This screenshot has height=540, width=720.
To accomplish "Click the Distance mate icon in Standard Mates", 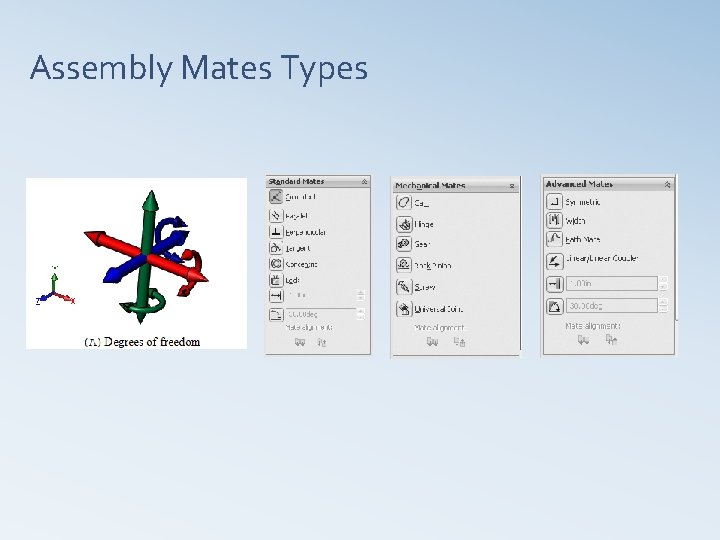I will point(276,296).
